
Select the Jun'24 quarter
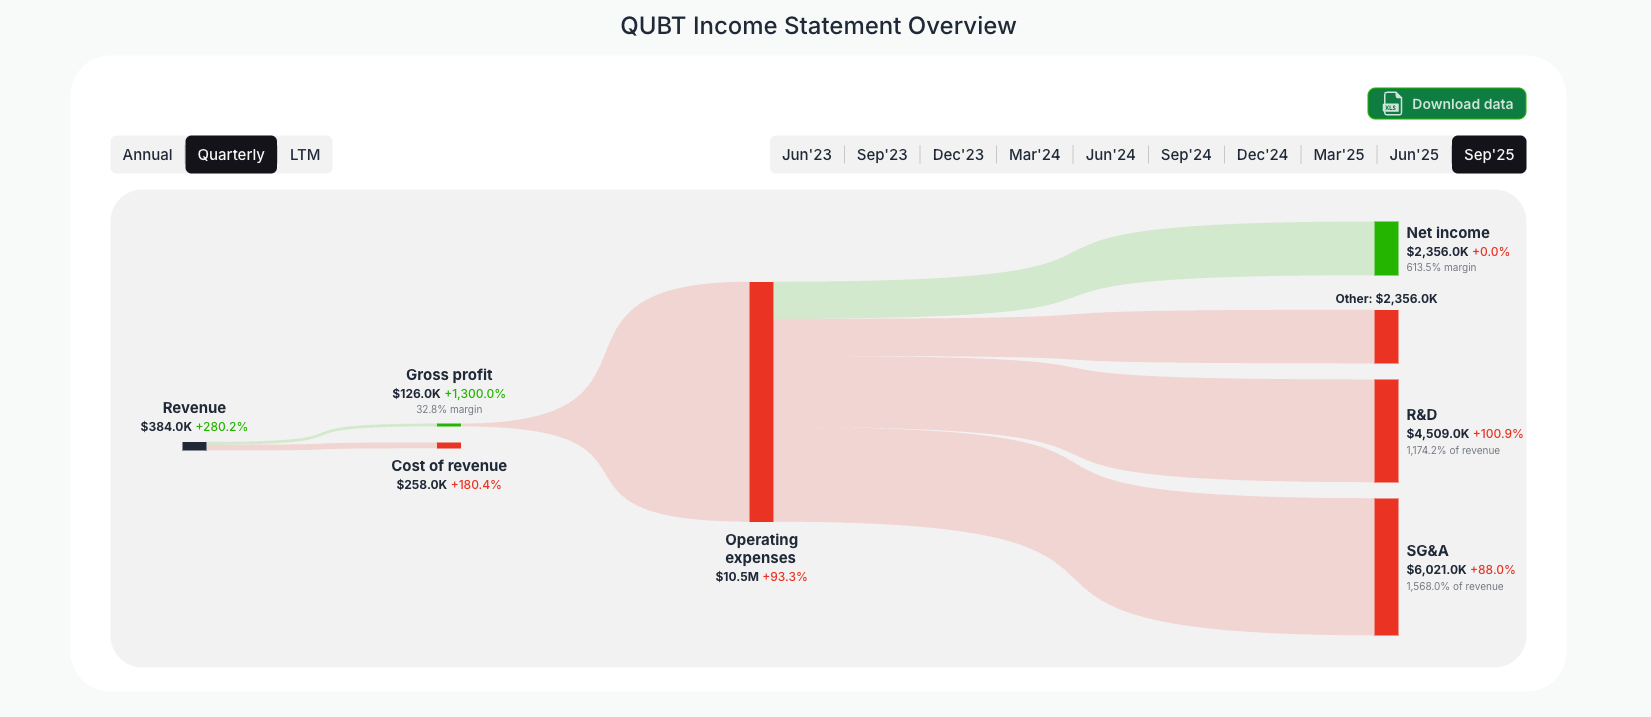pos(1110,154)
